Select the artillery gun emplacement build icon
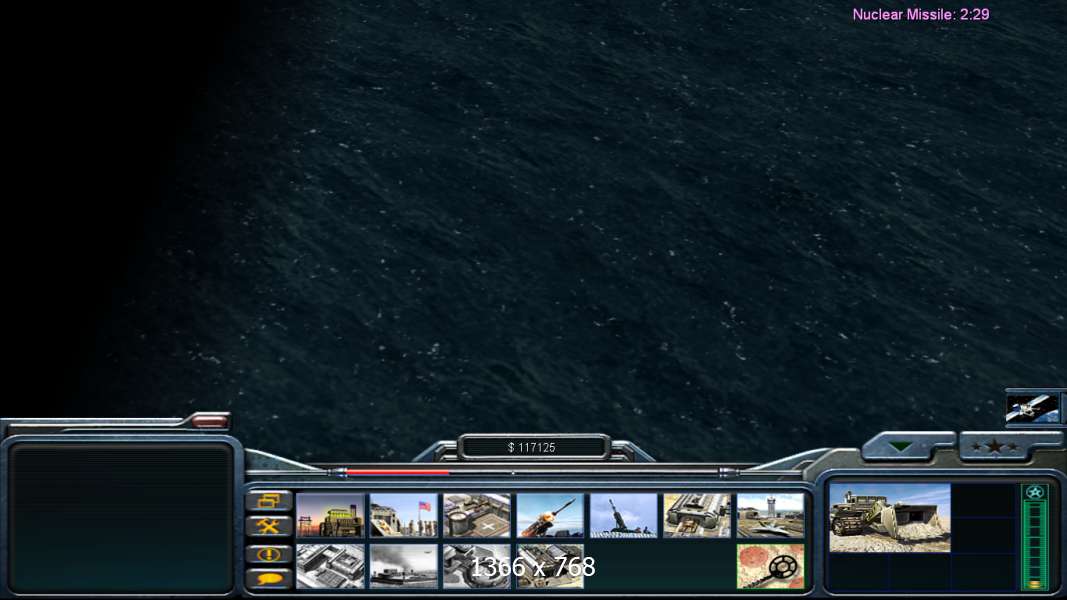1067x600 pixels. 623,516
